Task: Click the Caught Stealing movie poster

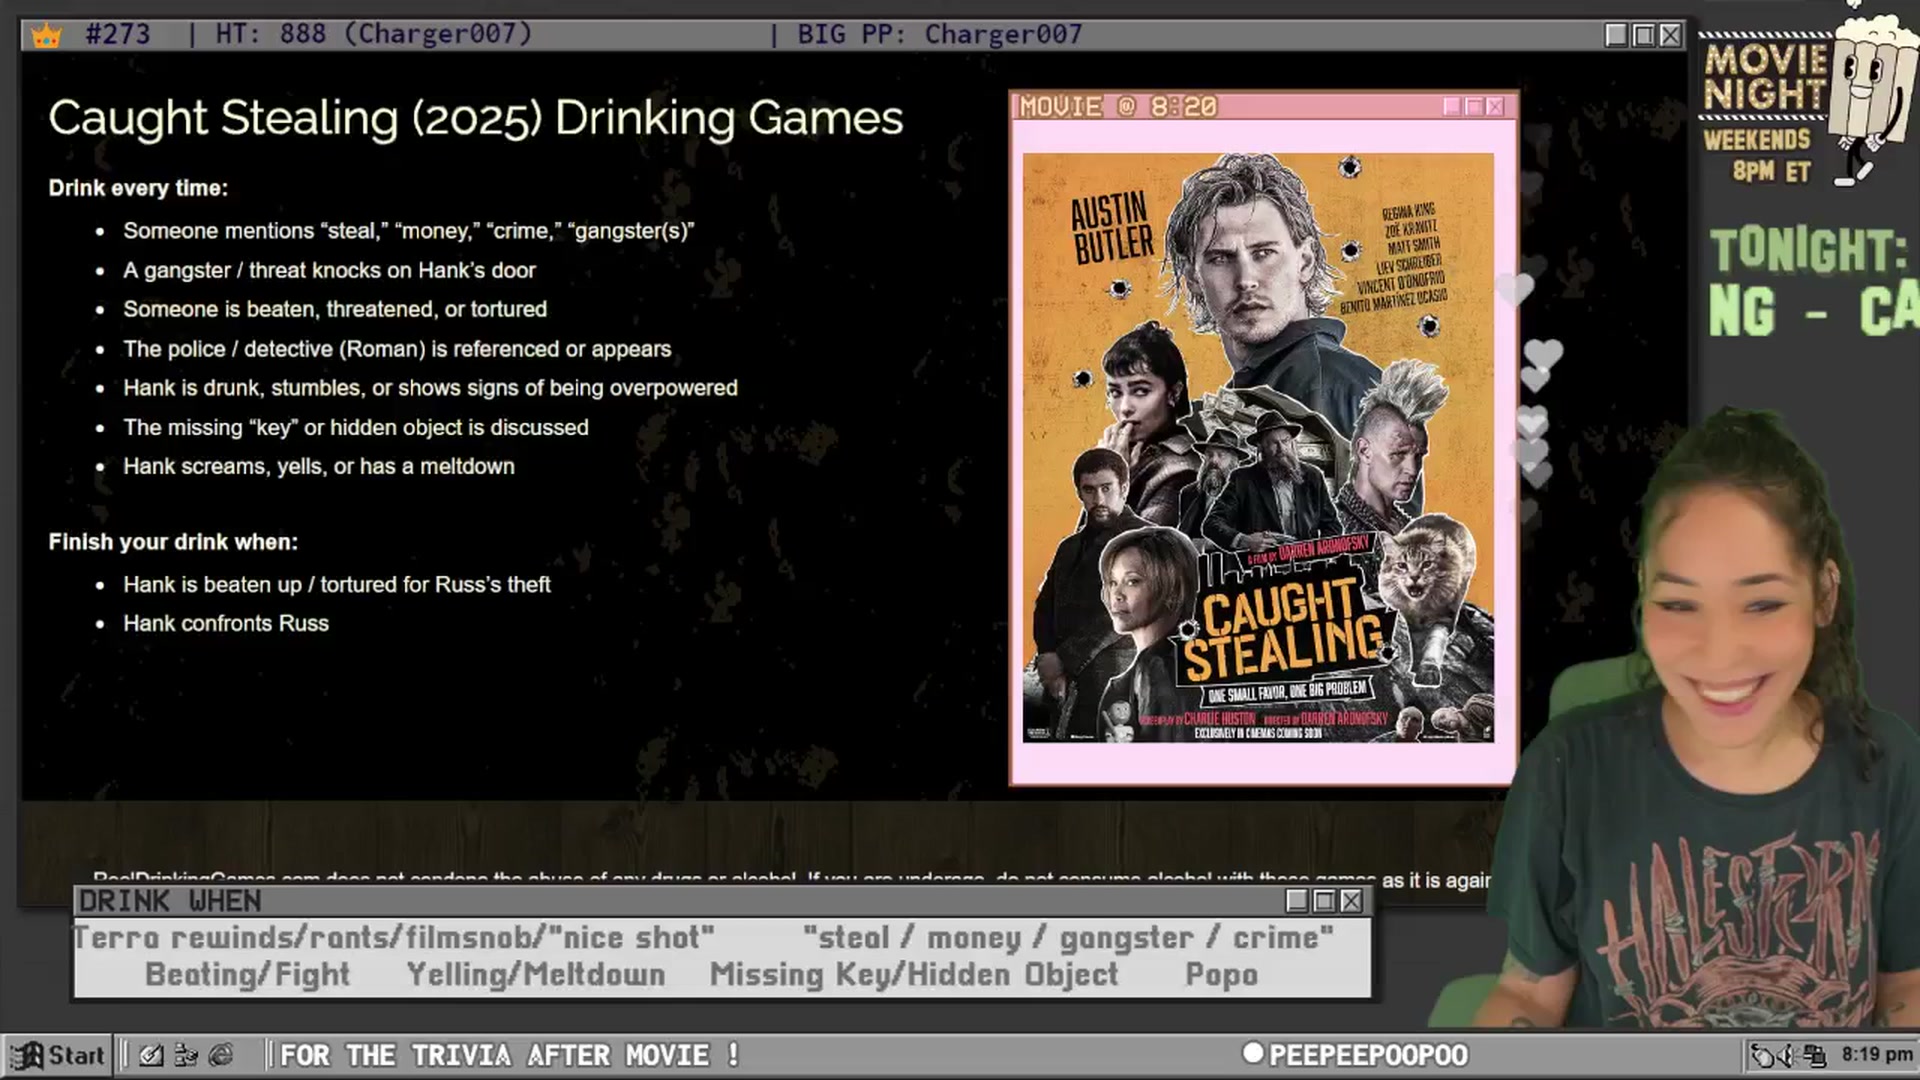Action: coord(1258,447)
